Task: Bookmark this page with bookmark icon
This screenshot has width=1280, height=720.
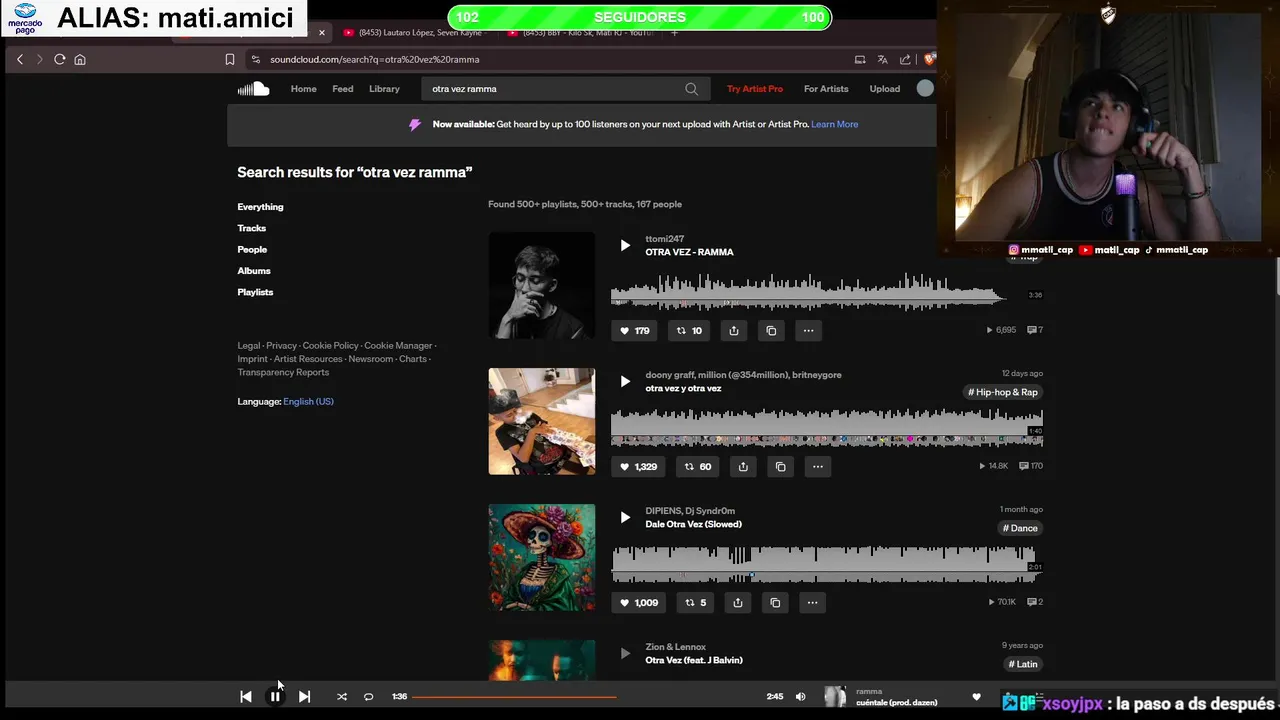Action: pyautogui.click(x=230, y=59)
